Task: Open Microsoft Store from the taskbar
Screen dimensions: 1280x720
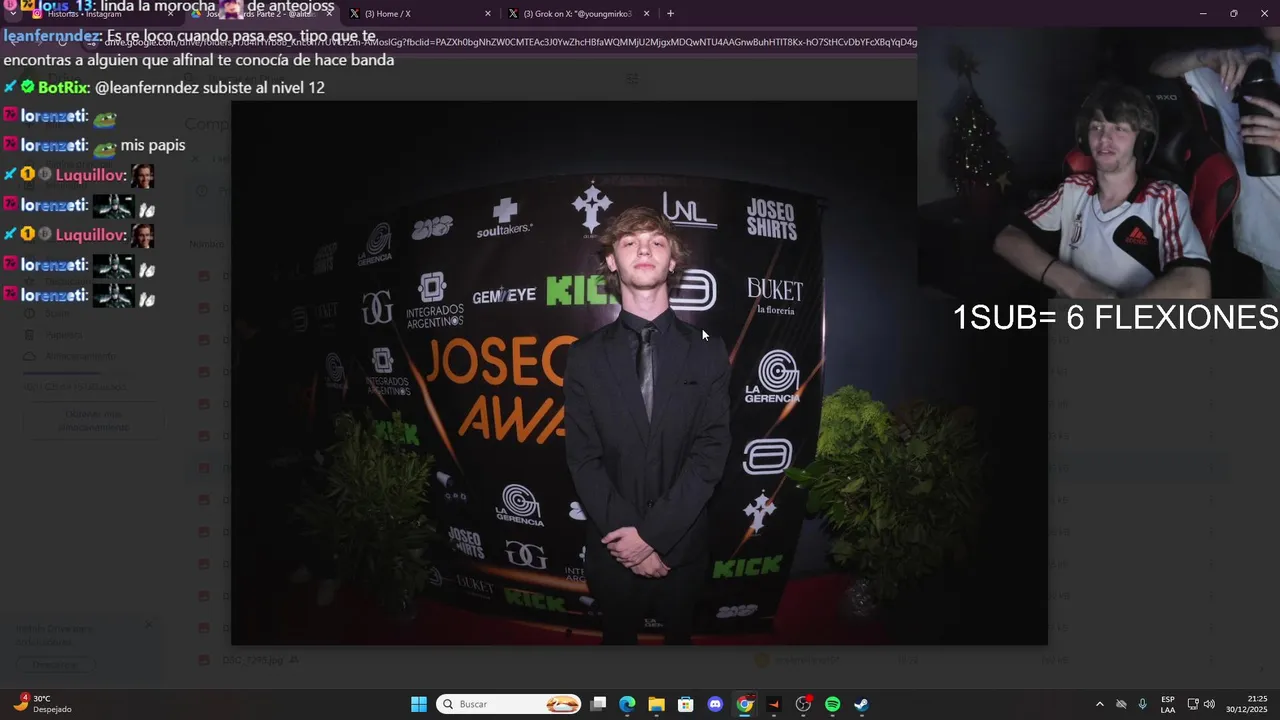Action: (686, 704)
